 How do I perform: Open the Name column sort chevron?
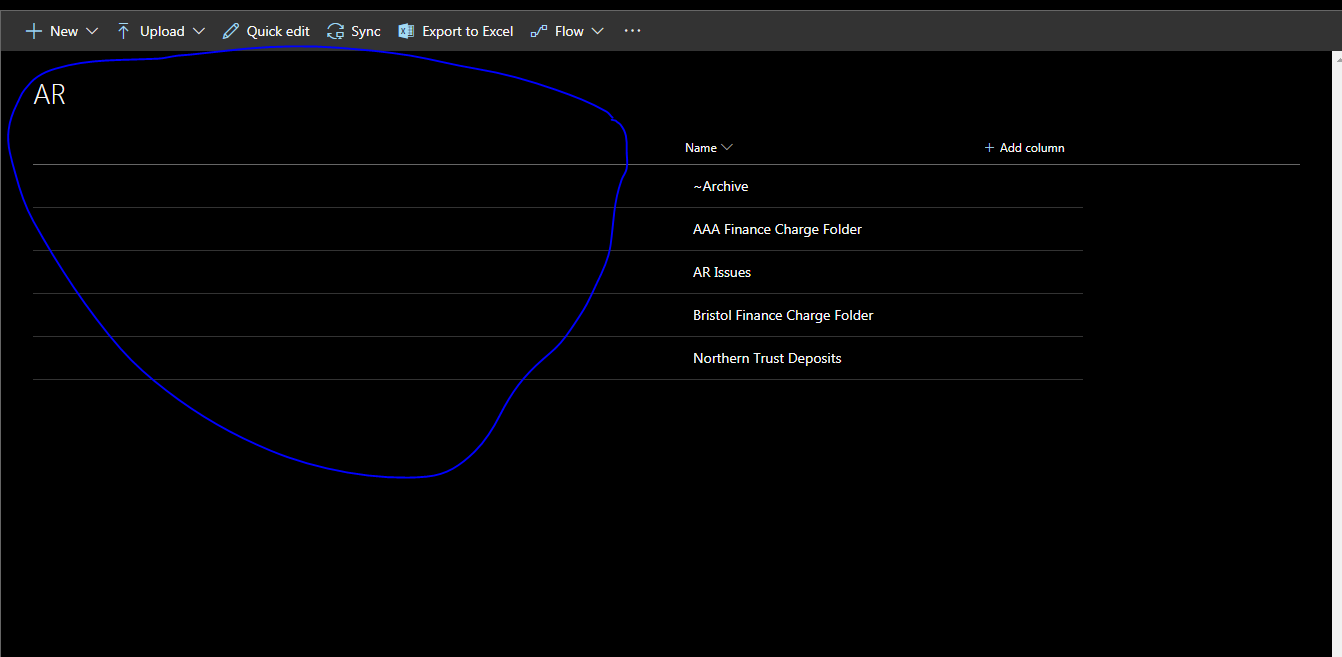coord(727,148)
